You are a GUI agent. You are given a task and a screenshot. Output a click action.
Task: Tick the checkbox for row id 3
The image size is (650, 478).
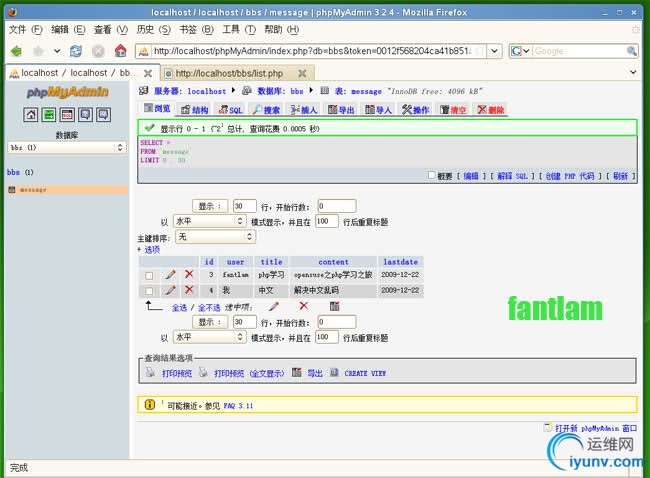pos(149,275)
